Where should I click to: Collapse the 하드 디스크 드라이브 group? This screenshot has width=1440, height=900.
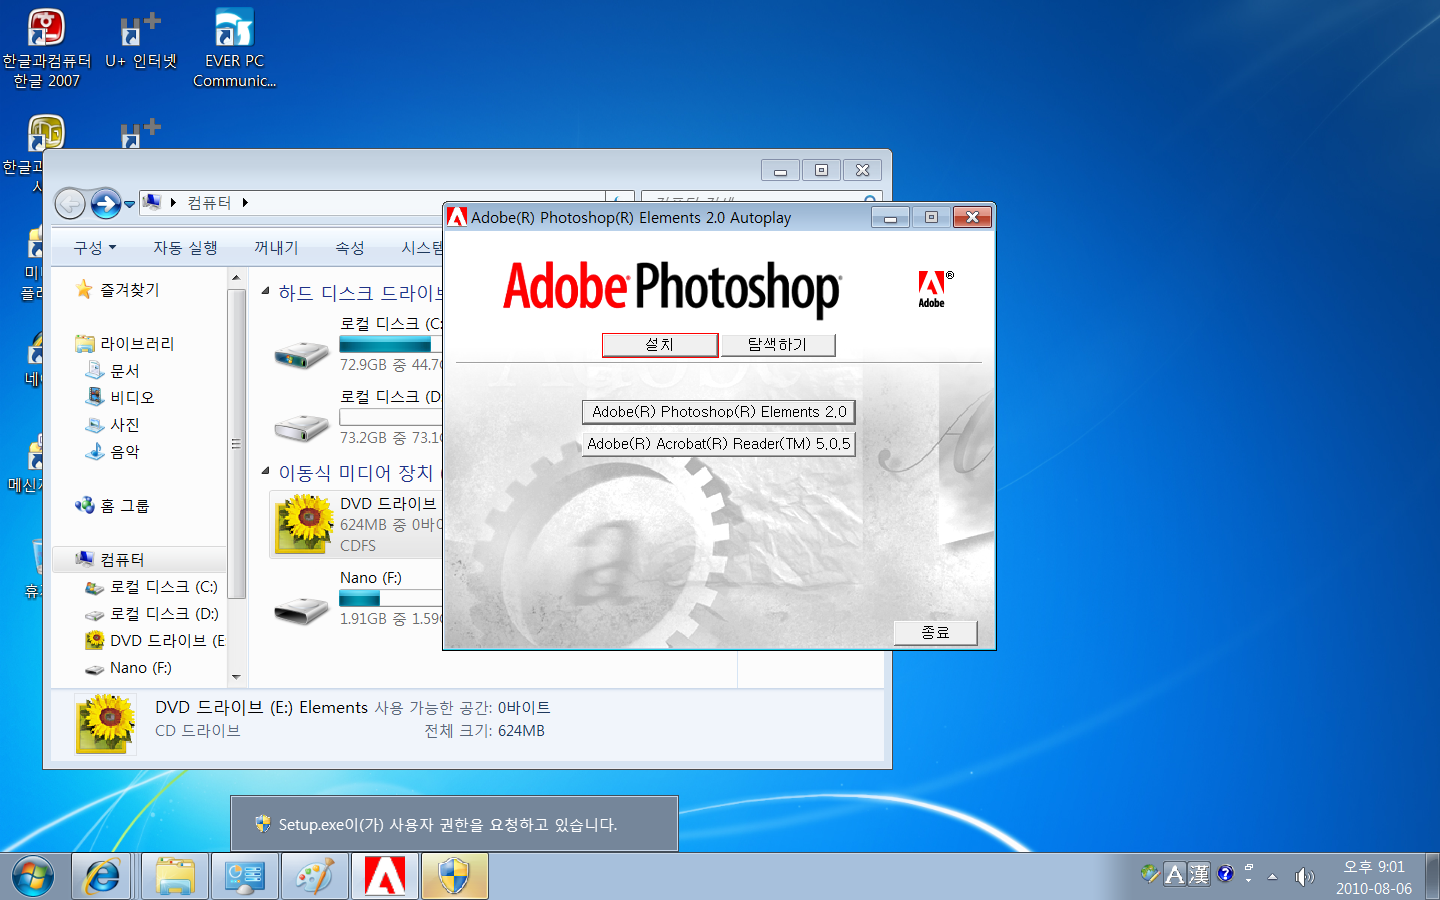click(265, 291)
